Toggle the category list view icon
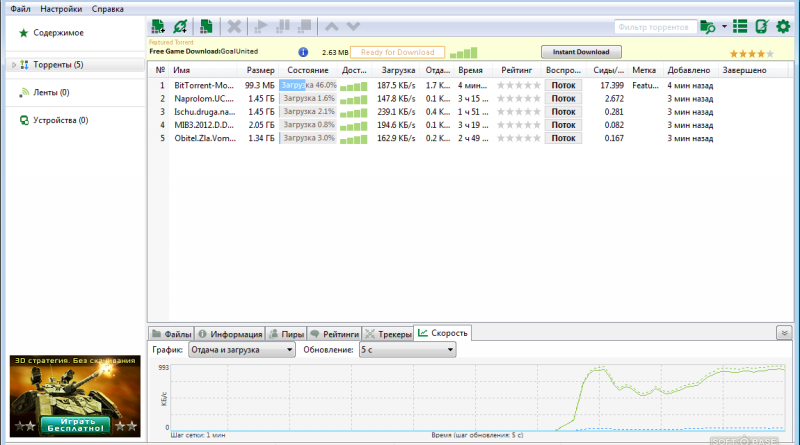This screenshot has width=800, height=445. tap(740, 26)
